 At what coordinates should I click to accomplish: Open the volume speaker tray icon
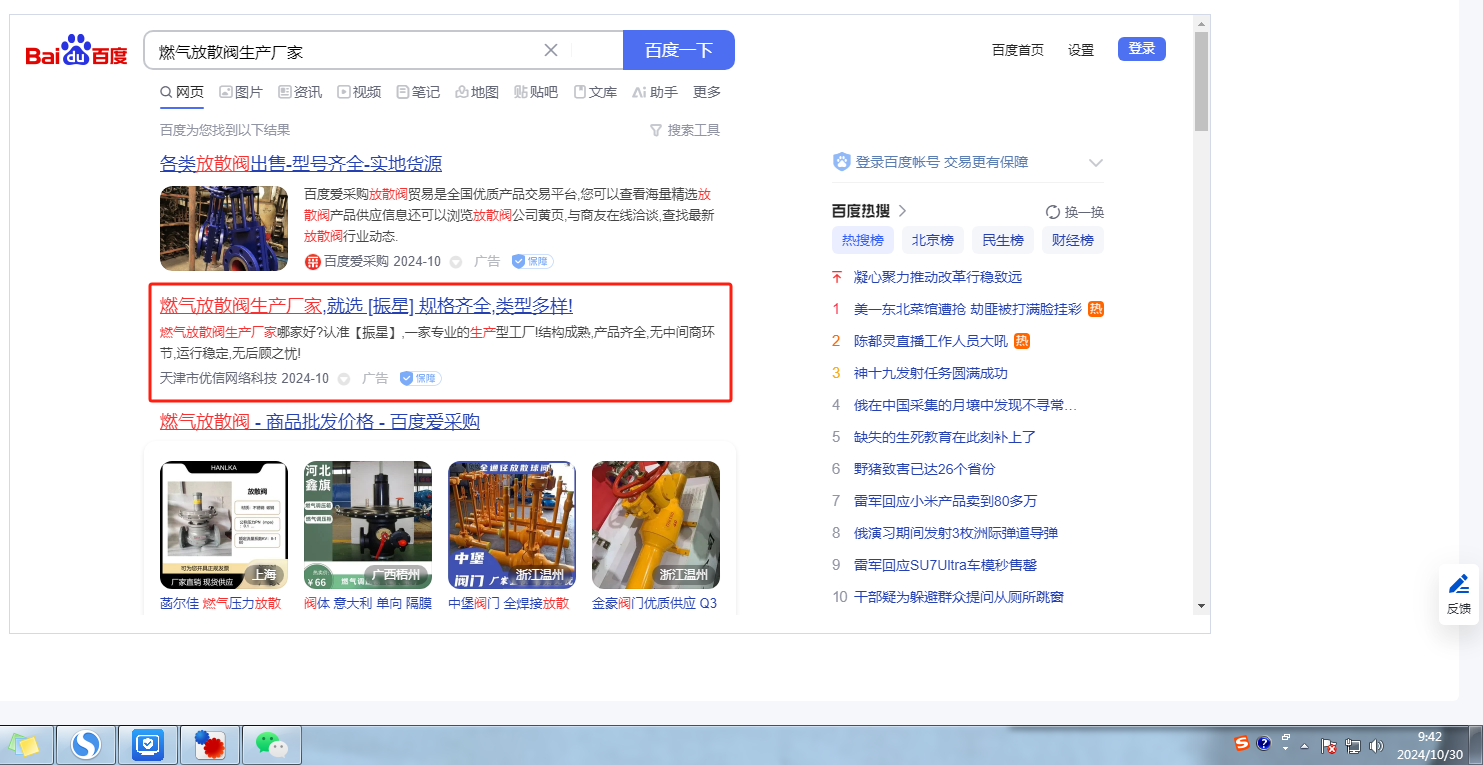pos(1376,745)
